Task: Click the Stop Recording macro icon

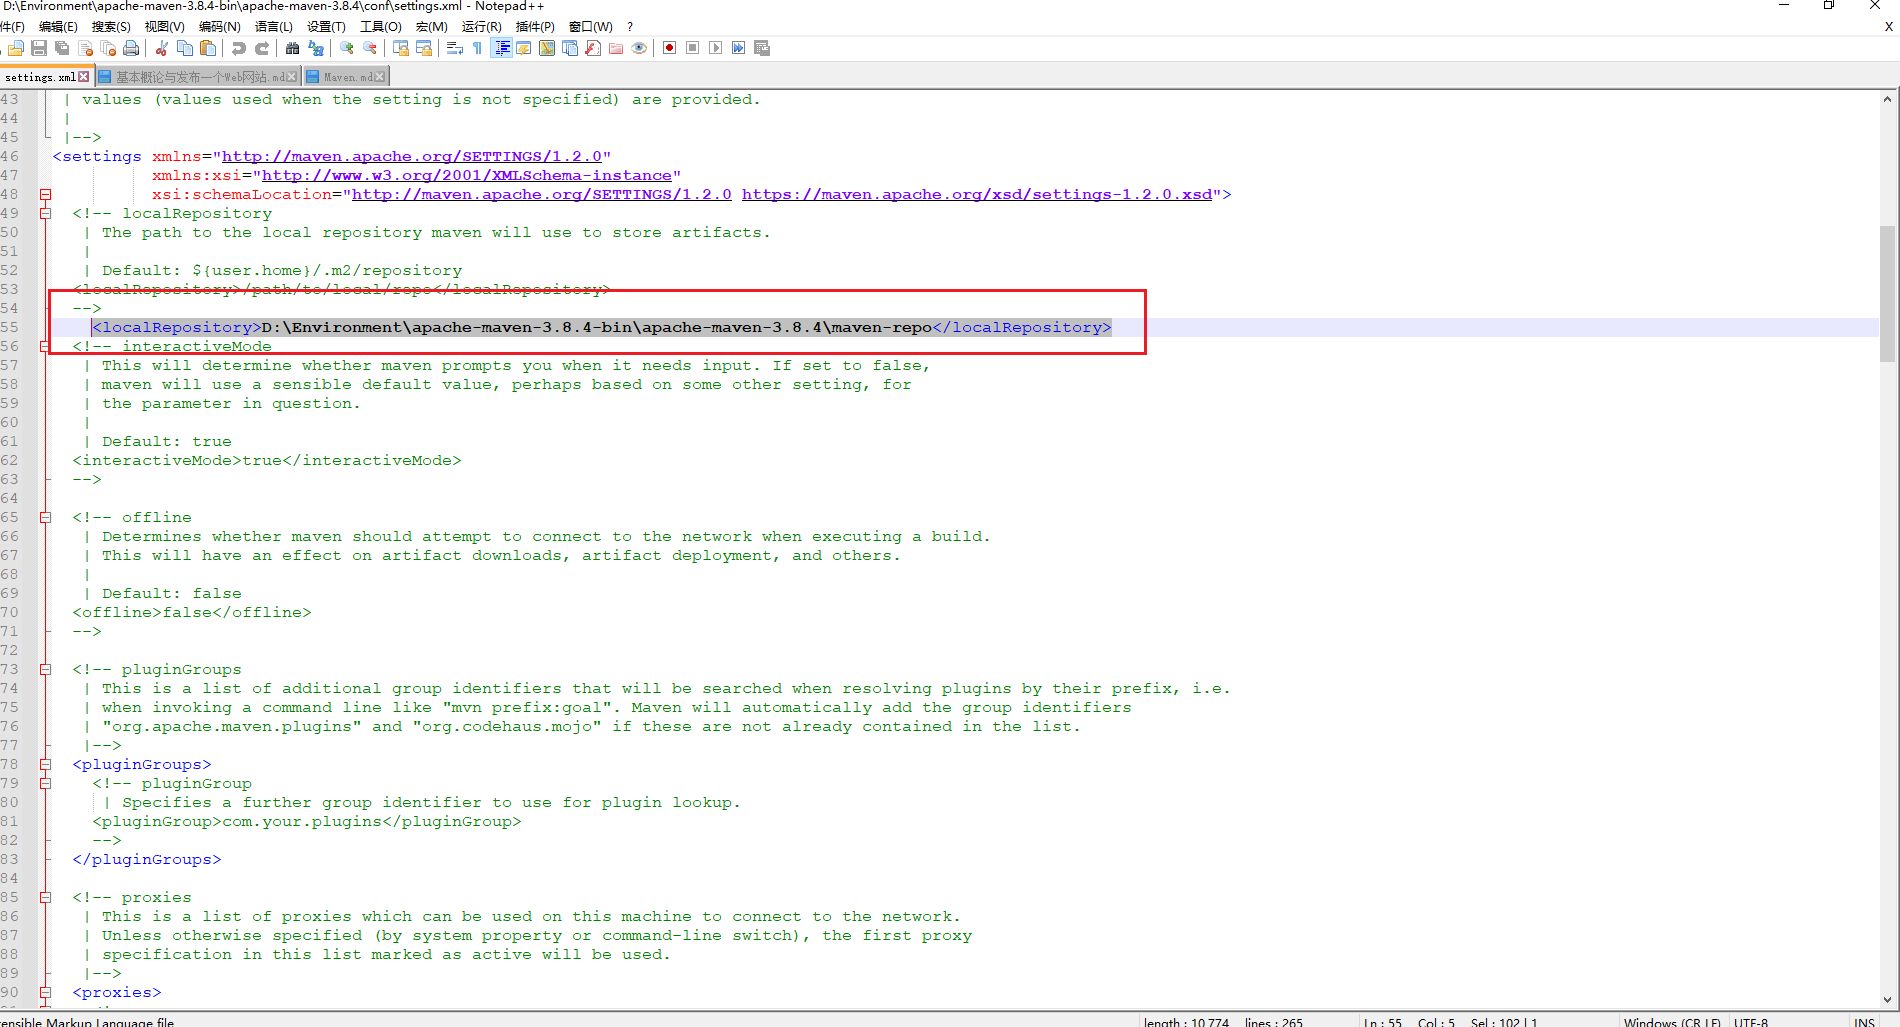Action: pos(692,48)
